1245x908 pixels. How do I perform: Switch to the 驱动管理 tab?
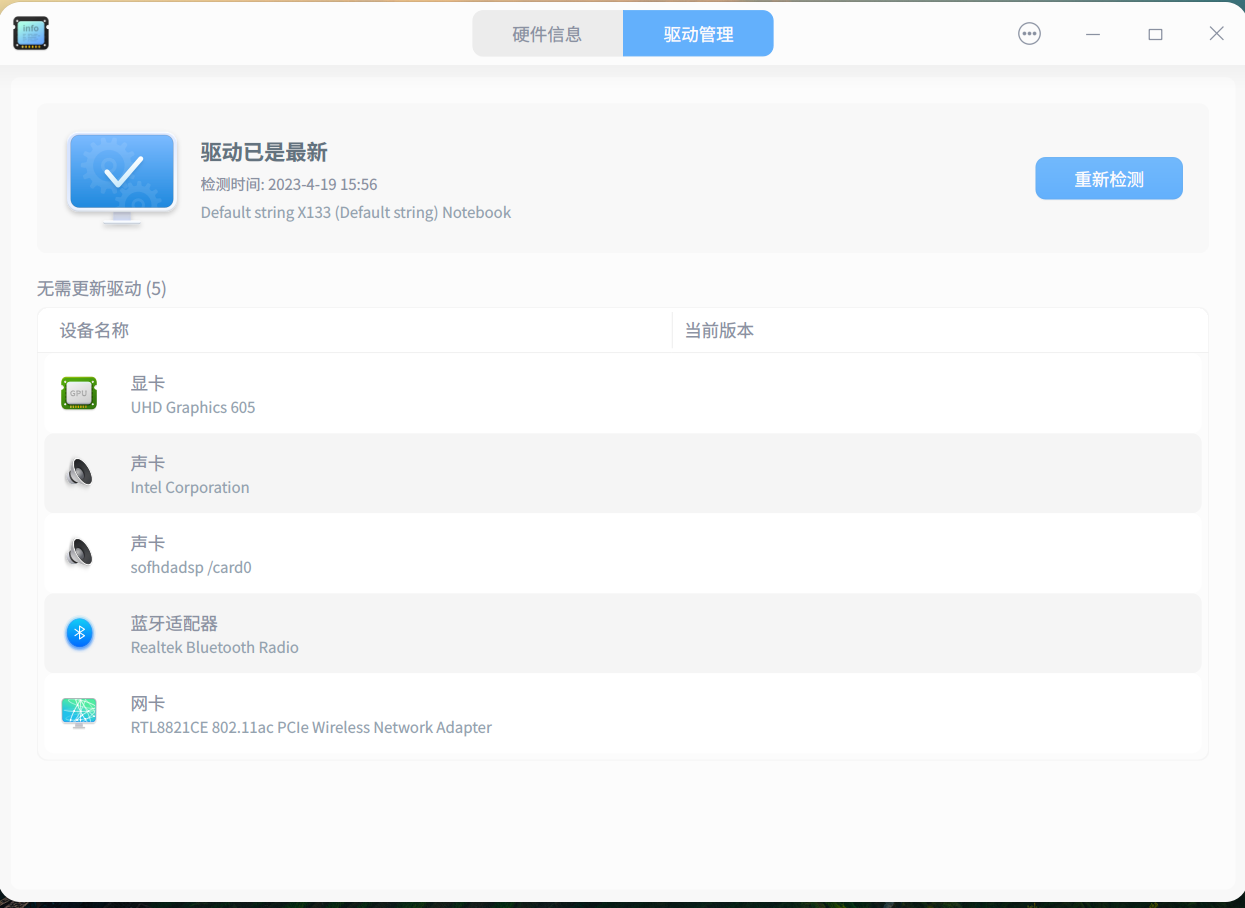pyautogui.click(x=697, y=33)
